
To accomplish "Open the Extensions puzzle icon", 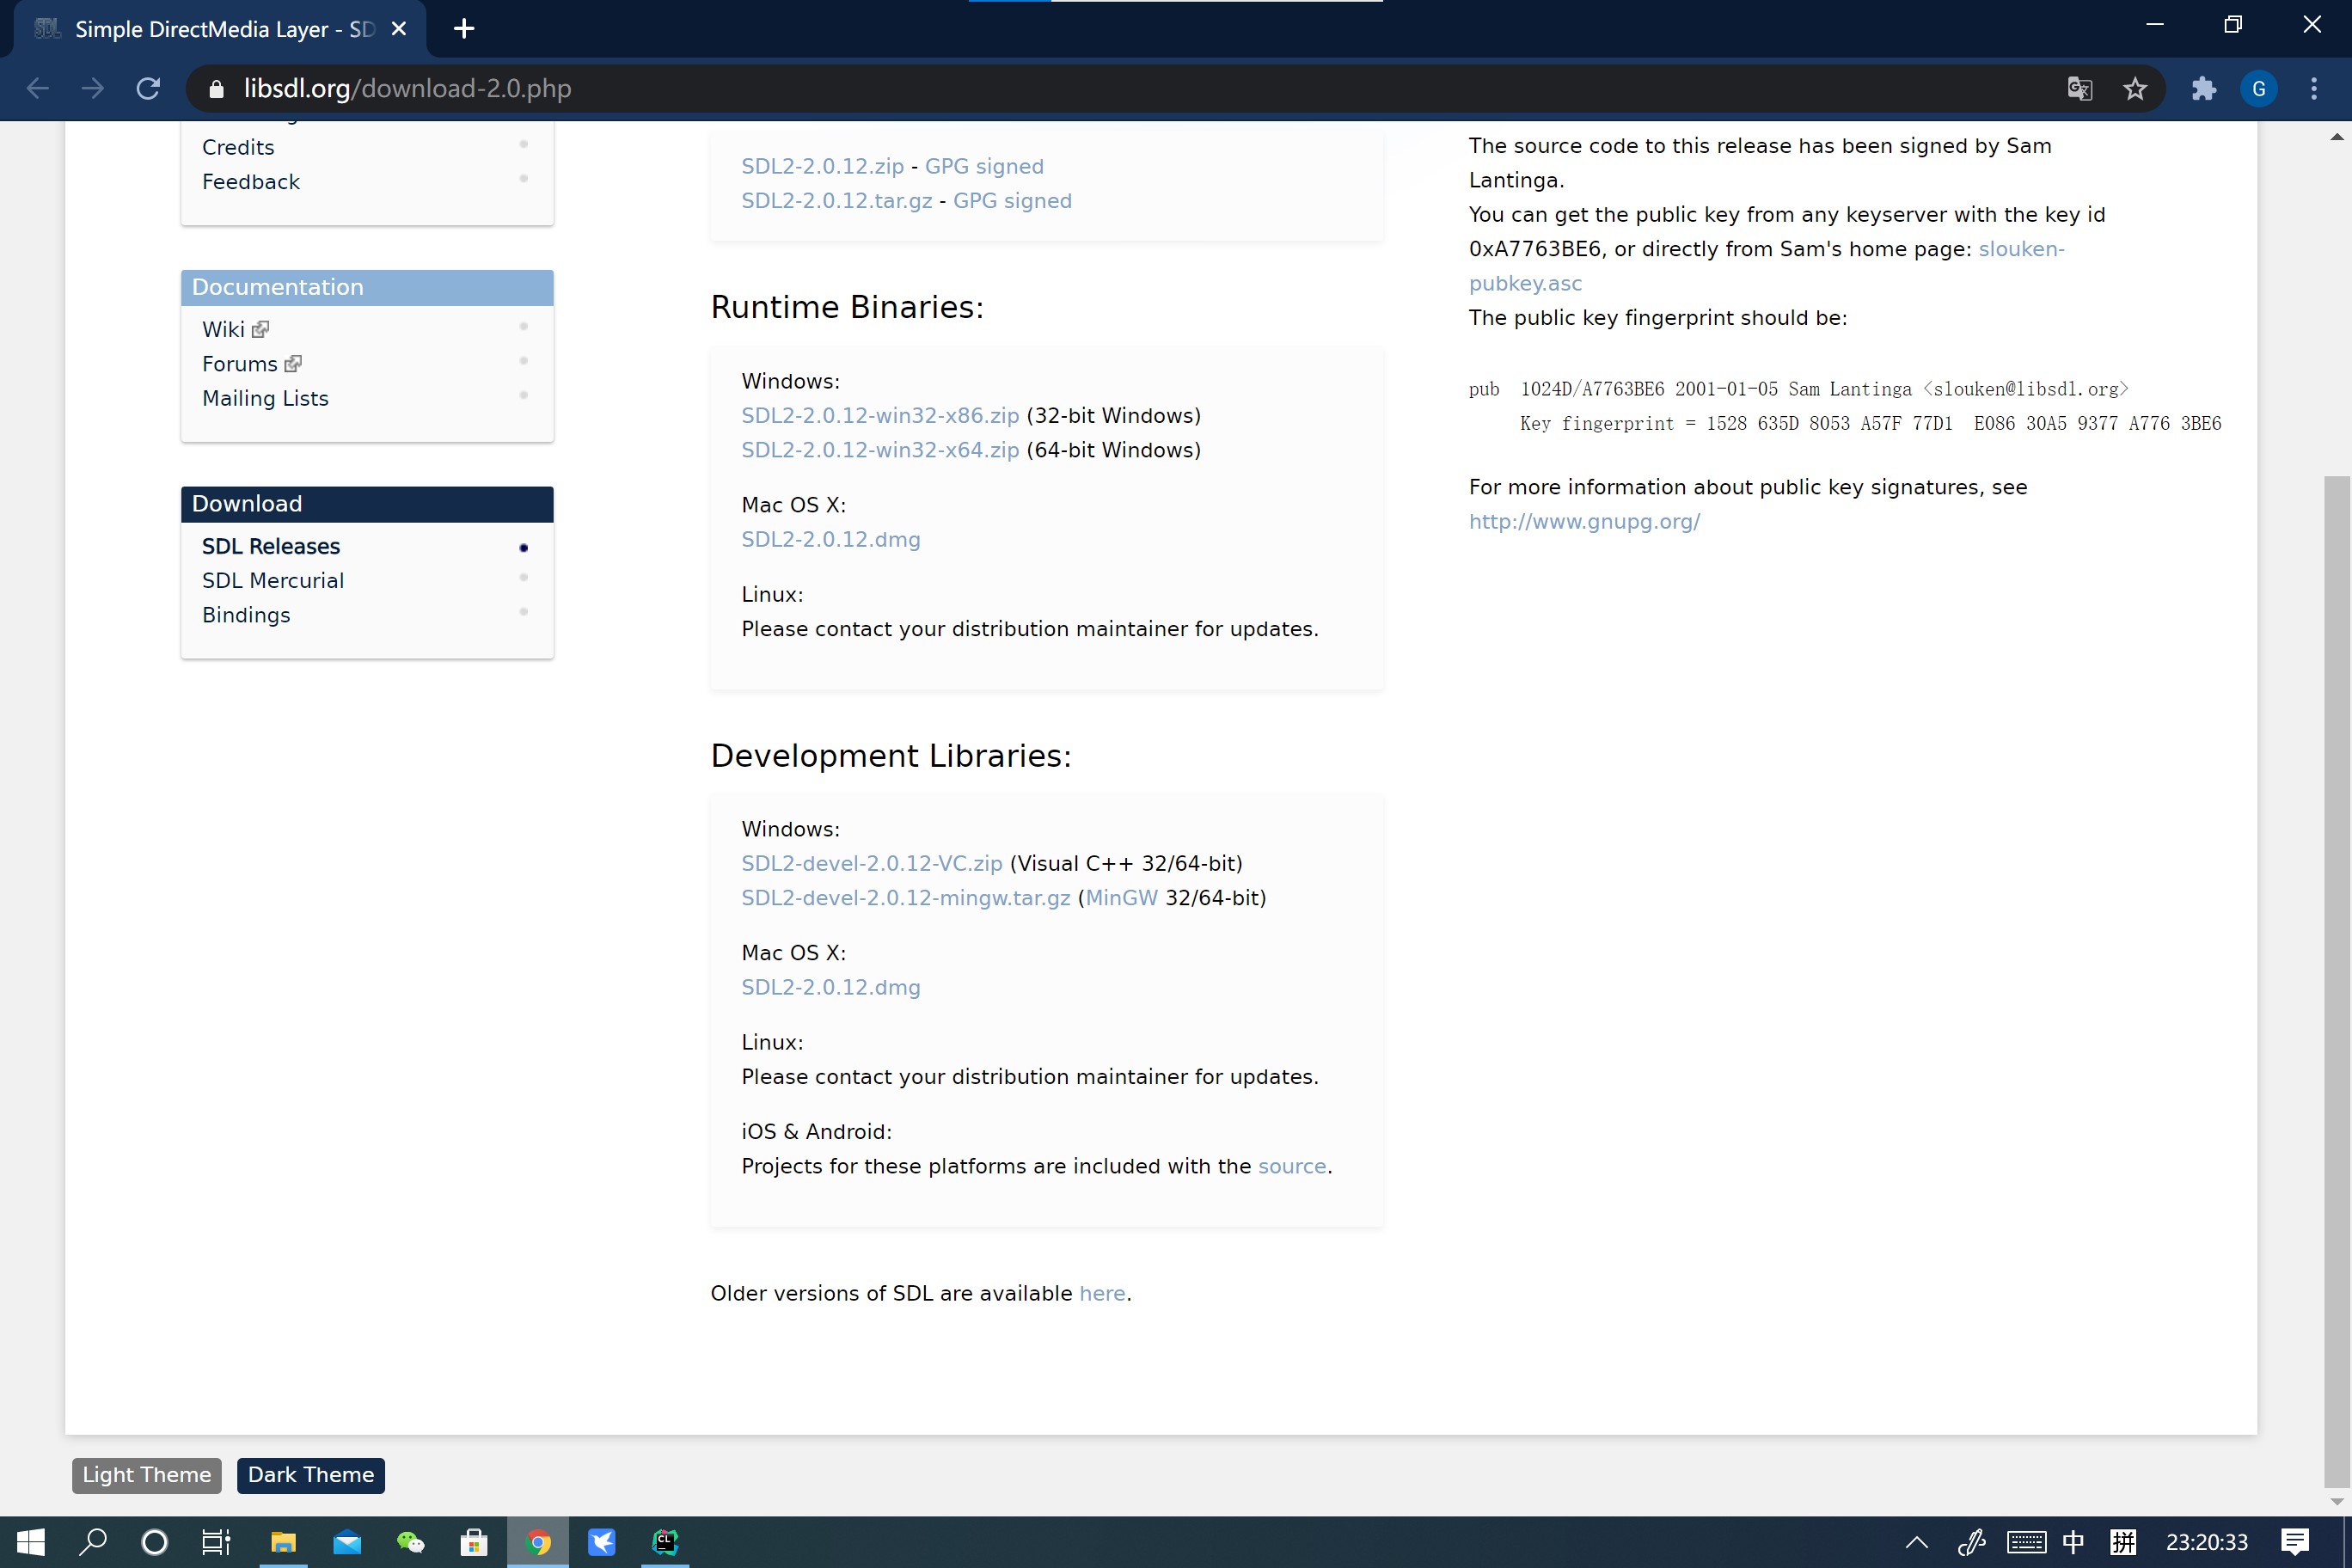I will [x=2203, y=88].
